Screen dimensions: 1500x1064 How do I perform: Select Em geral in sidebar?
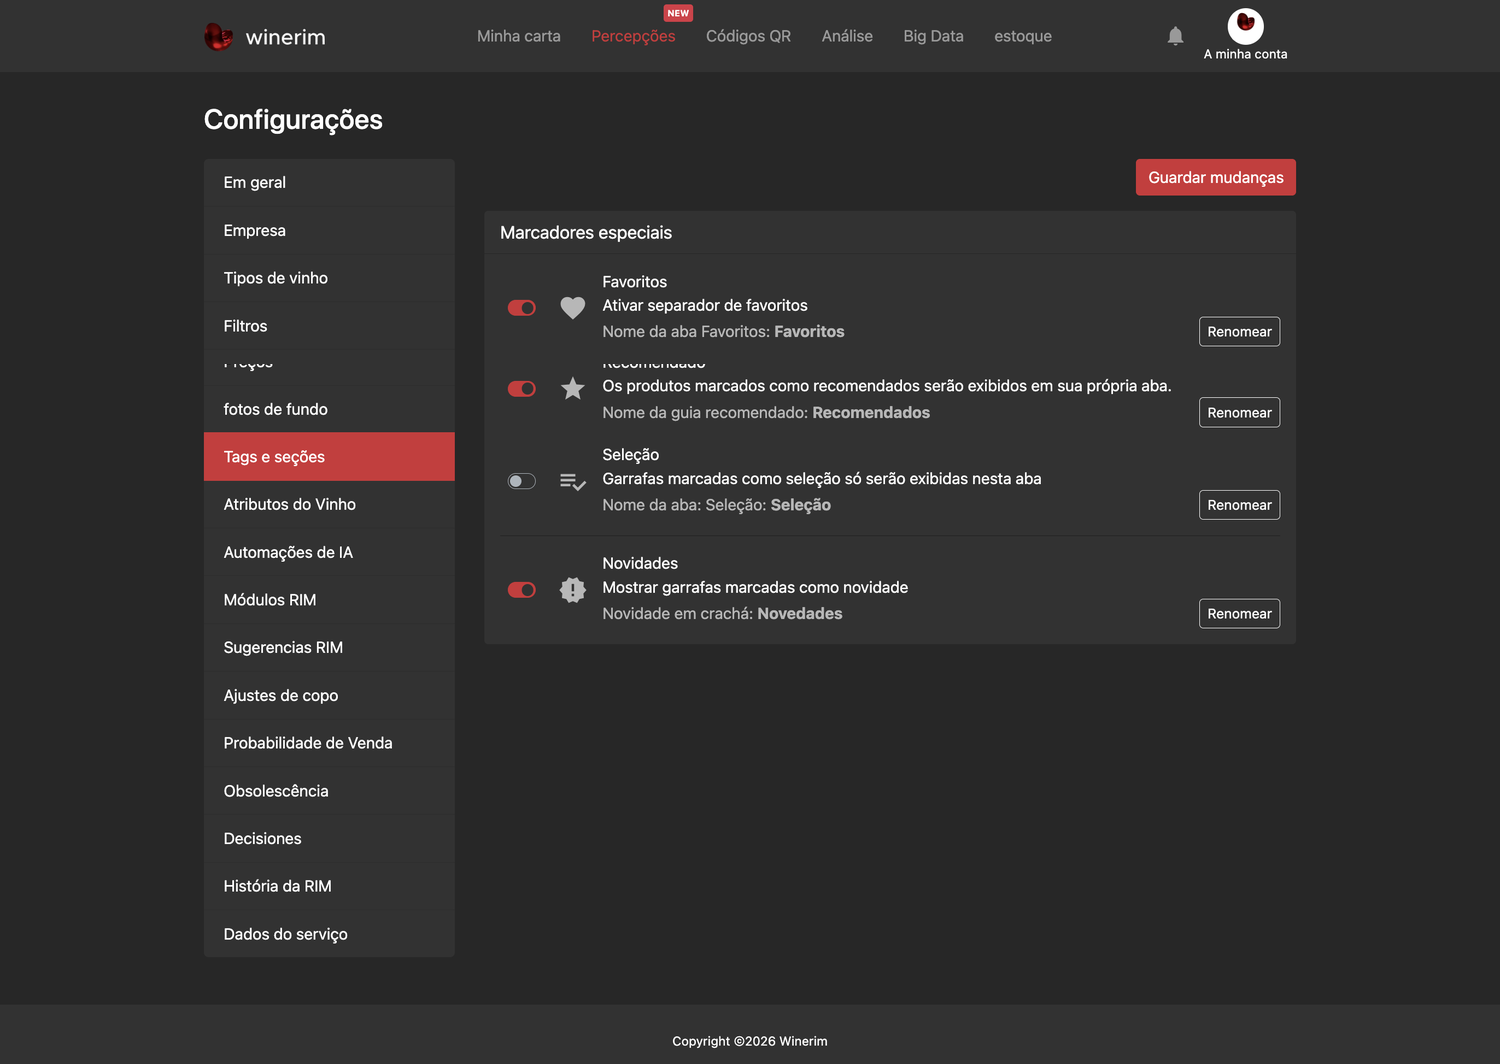click(329, 183)
